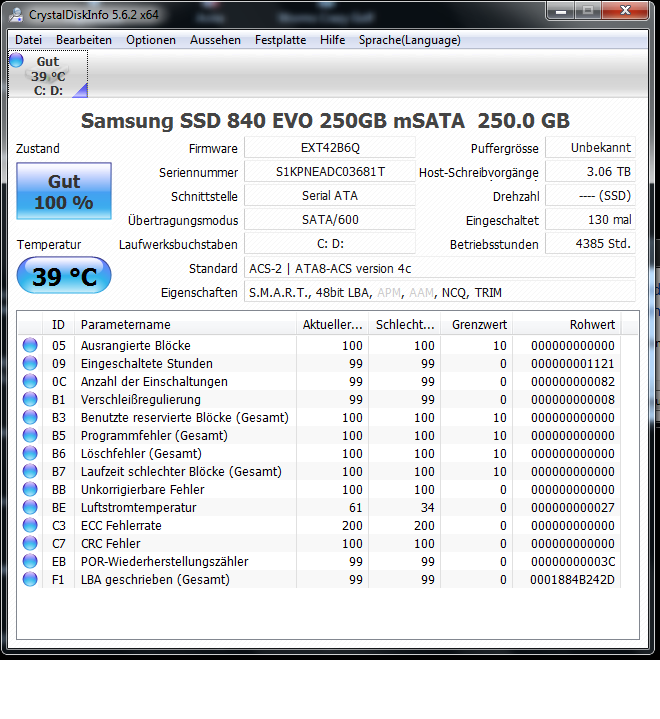Click the Übertragungsmodus field SATA/600

point(330,220)
